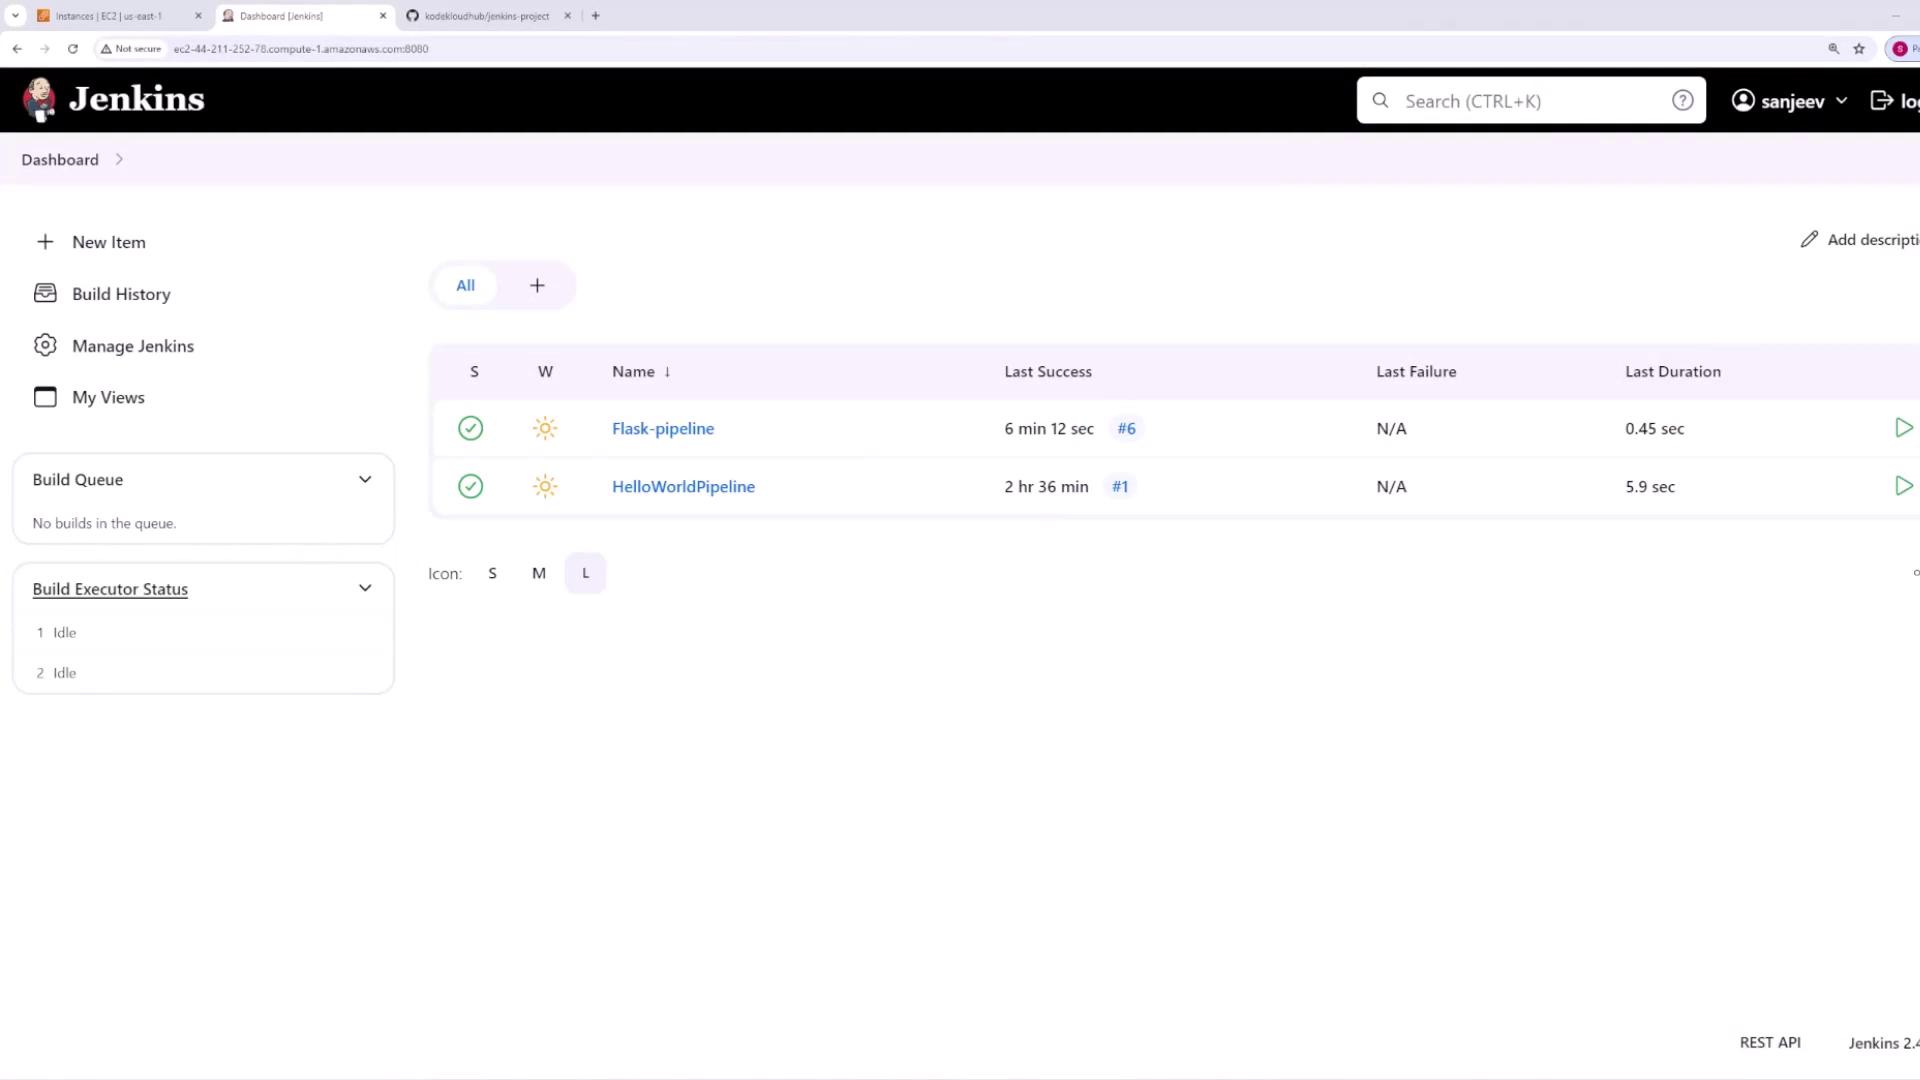Click the browser reload page icon
This screenshot has height=1080, width=1920.
[73, 48]
